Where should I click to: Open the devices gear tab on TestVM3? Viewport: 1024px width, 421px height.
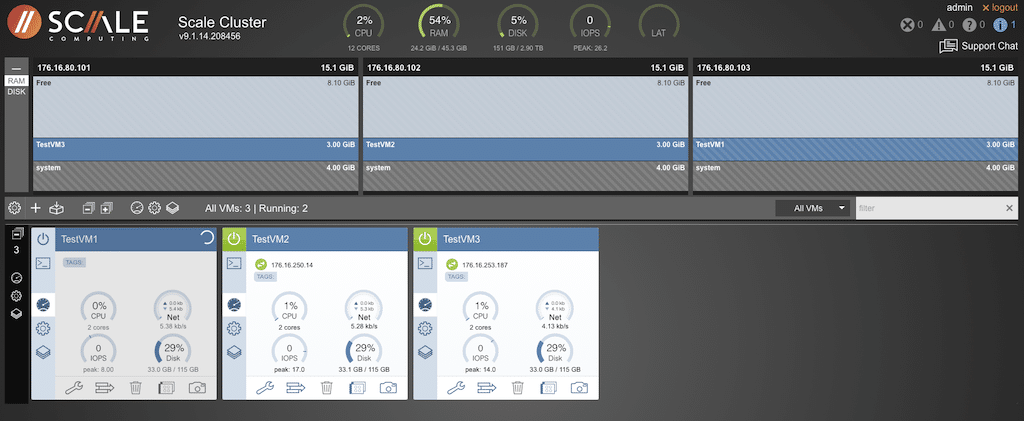[425, 328]
